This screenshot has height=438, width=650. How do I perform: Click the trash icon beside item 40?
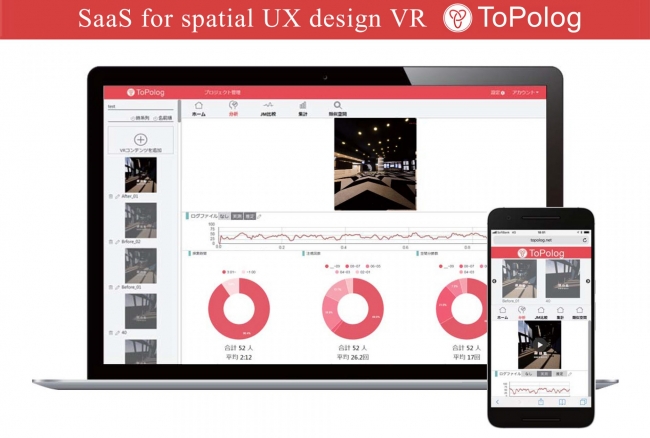pos(111,333)
